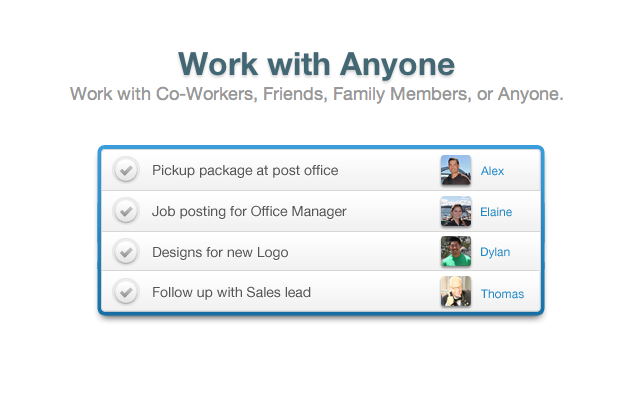Image resolution: width=640 pixels, height=400 pixels.
Task: Select the Thomas assignee link
Action: [x=502, y=294]
